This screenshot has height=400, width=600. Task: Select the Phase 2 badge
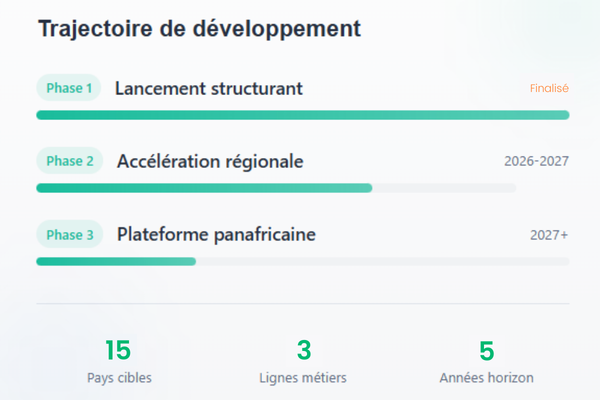(70, 161)
